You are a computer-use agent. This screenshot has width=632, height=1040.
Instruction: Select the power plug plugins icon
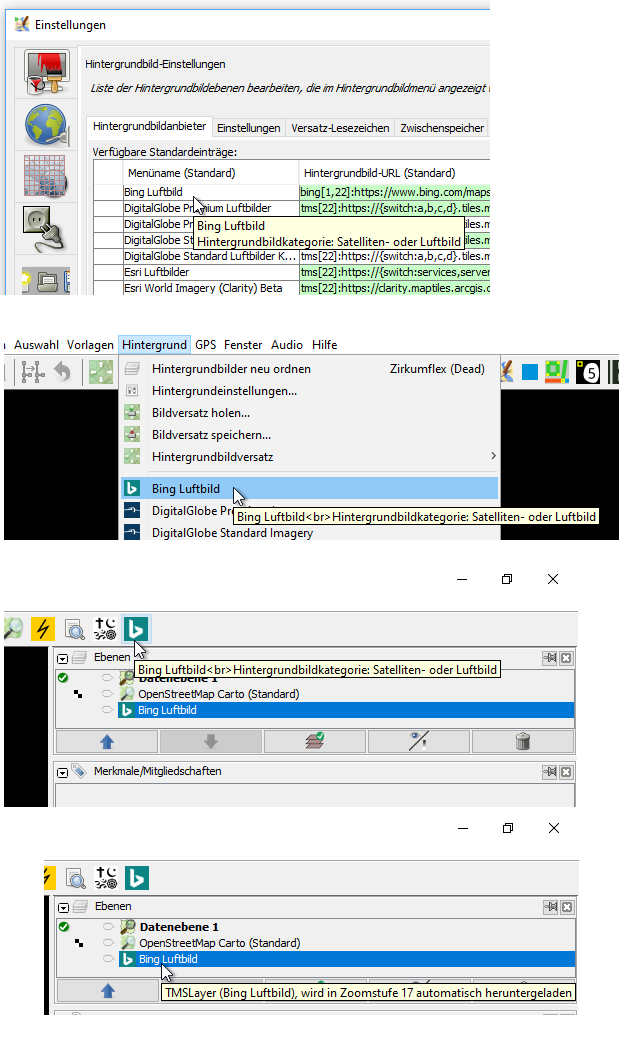click(46, 227)
